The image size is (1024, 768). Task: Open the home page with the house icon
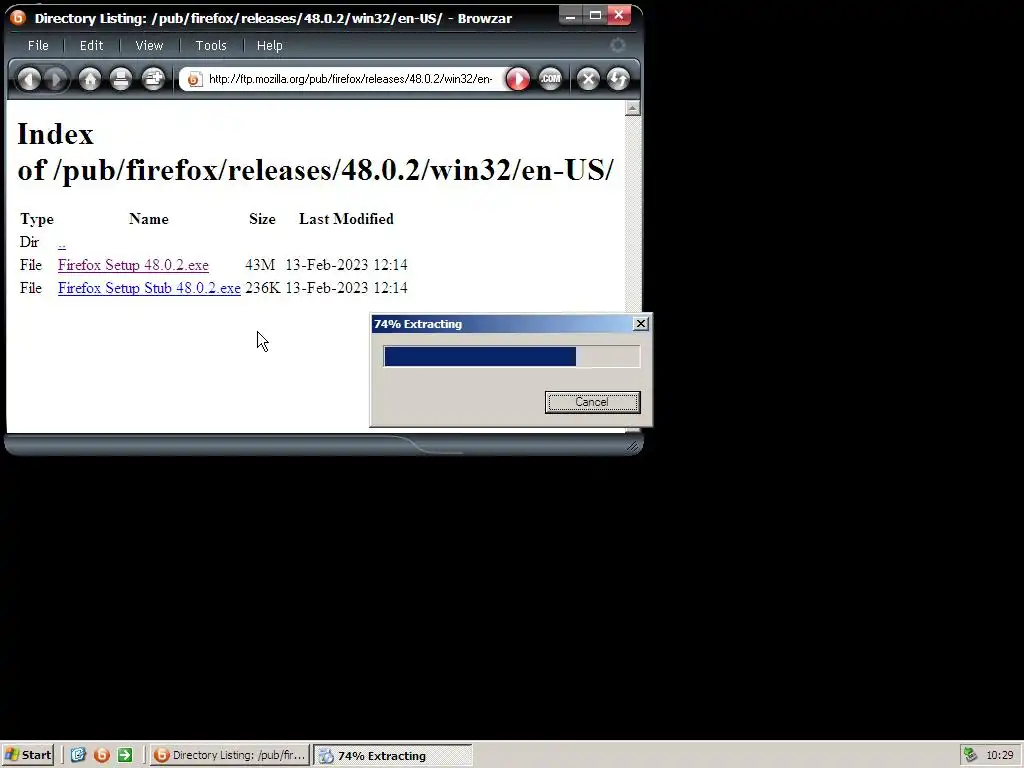pyautogui.click(x=90, y=80)
